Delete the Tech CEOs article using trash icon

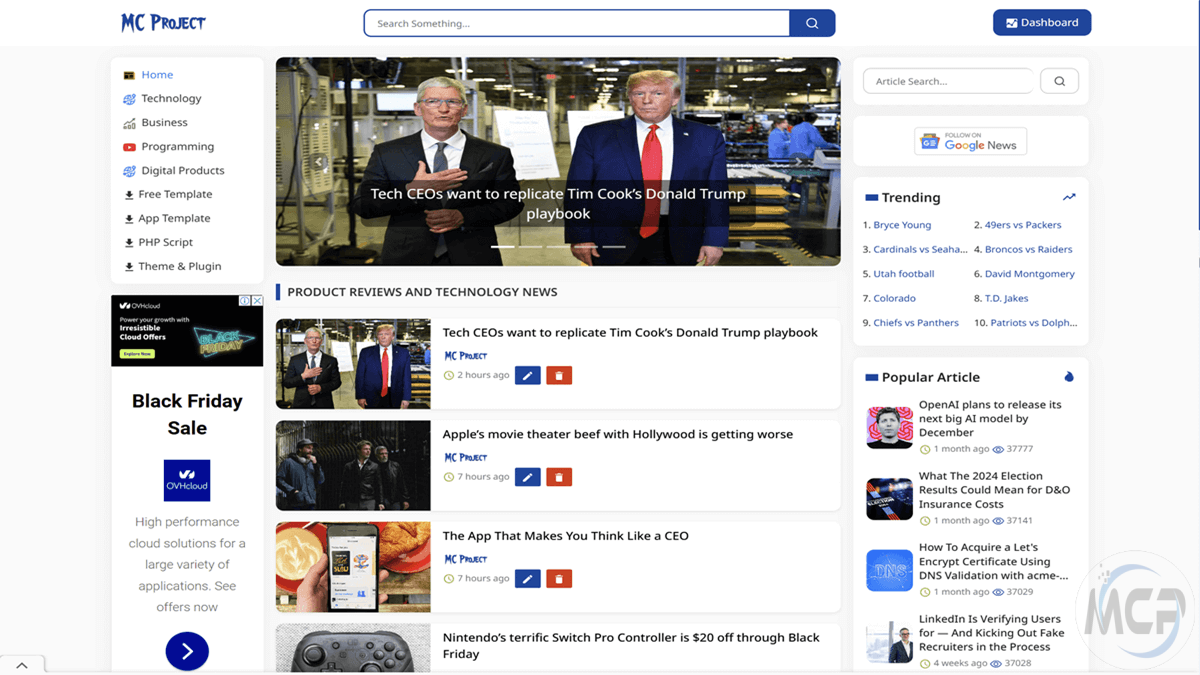pos(559,375)
